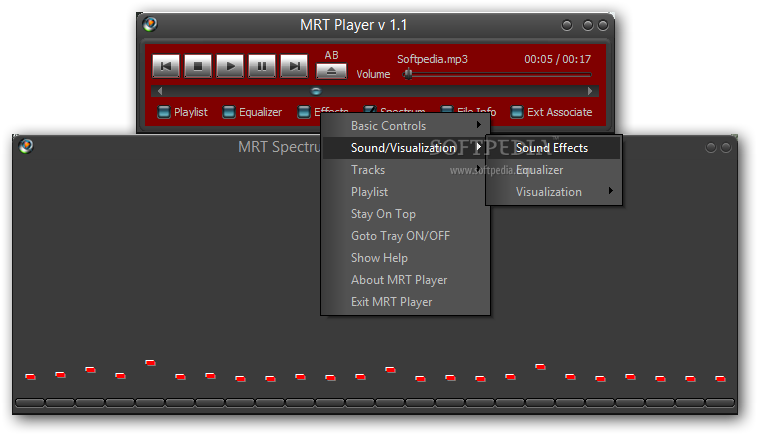Select Sound Effects in the submenu
The image size is (758, 435).
pyautogui.click(x=554, y=148)
